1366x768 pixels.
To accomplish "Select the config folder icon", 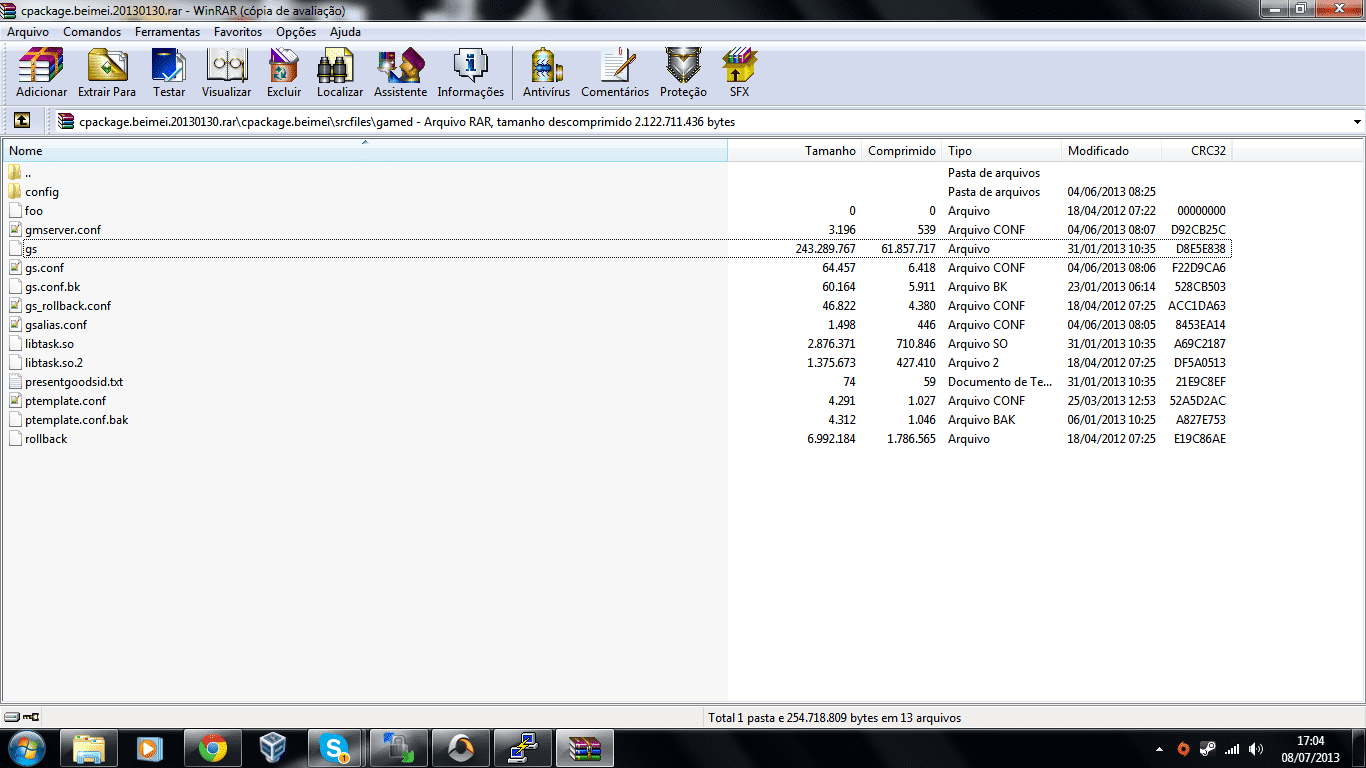I will click(x=15, y=192).
